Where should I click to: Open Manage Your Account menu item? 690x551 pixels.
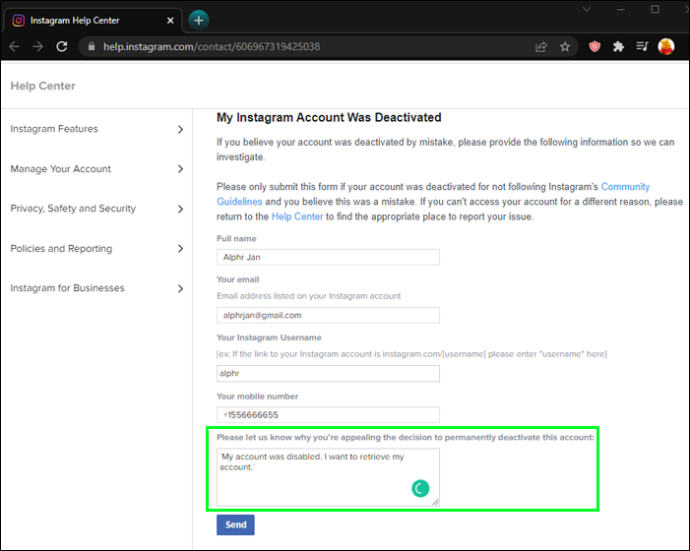tap(61, 169)
